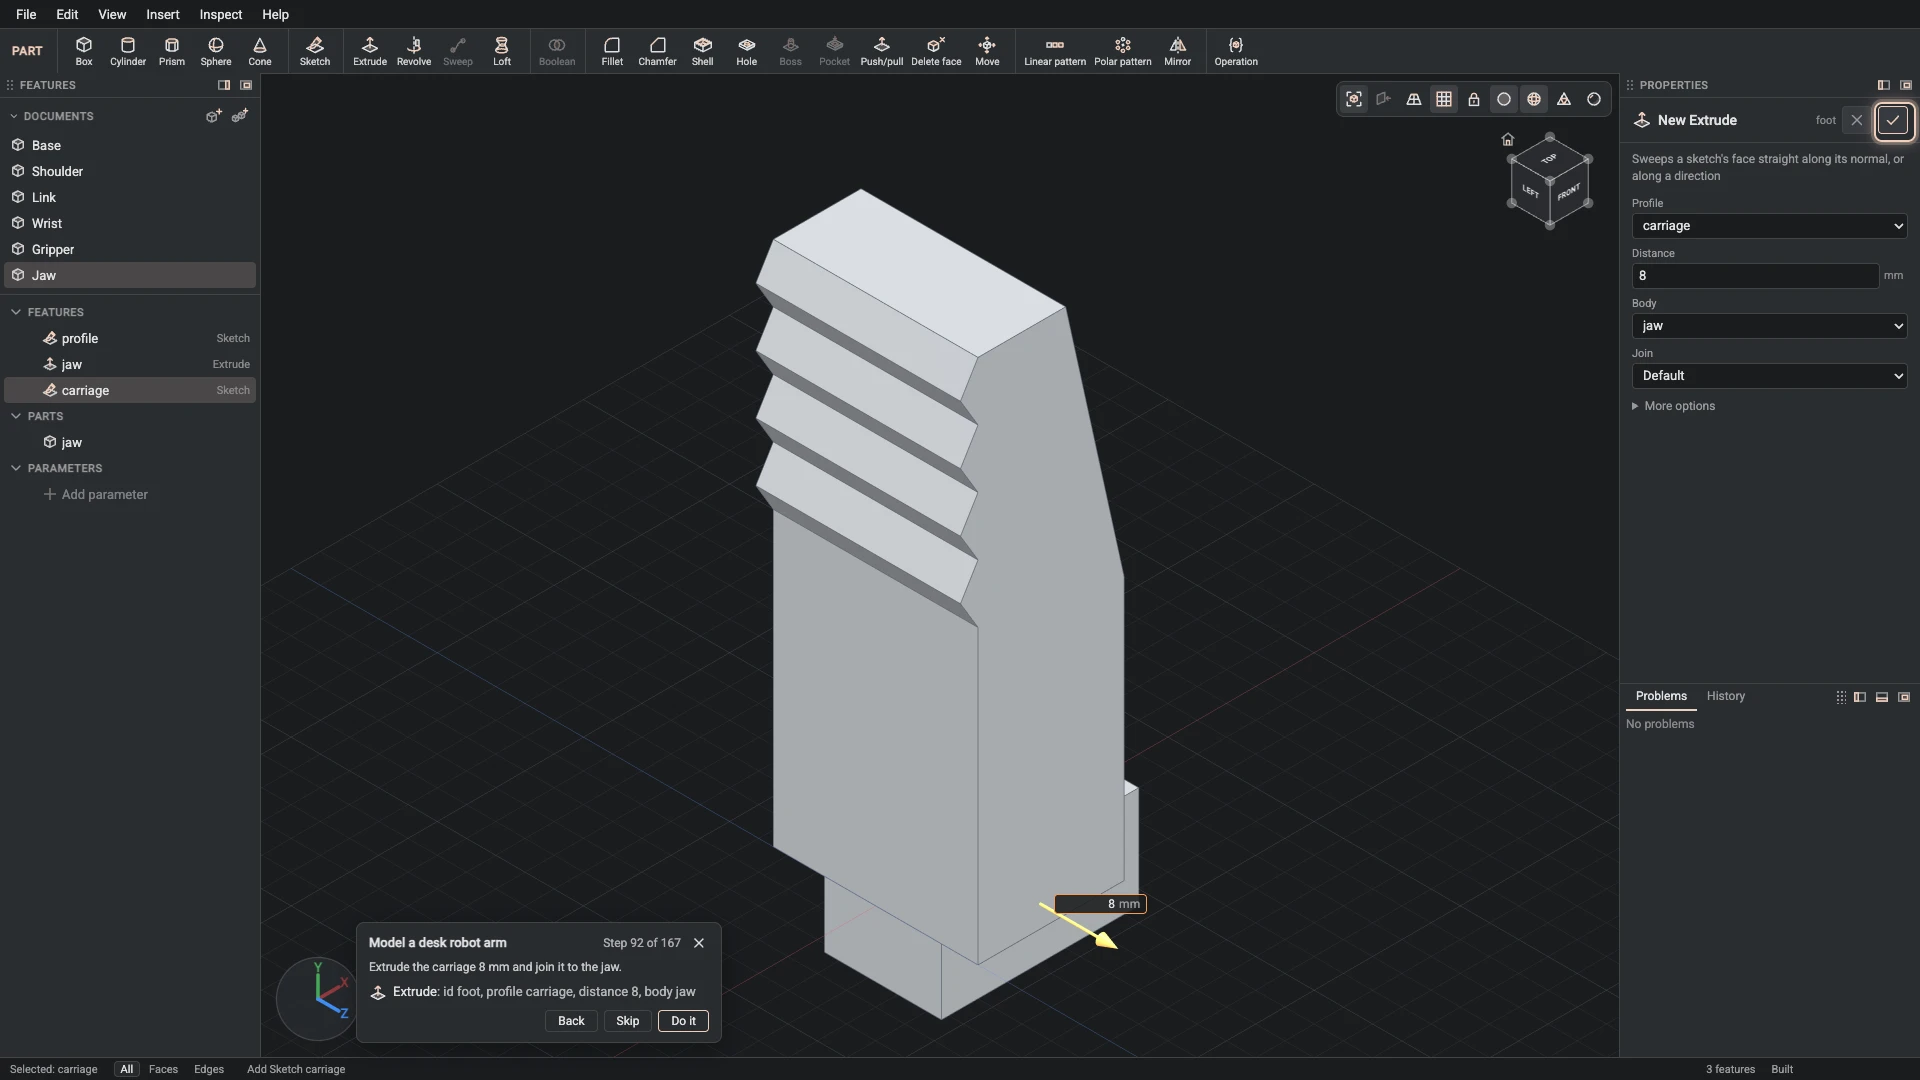The width and height of the screenshot is (1920, 1080).
Task: Click the Distance input field
Action: (1755, 276)
